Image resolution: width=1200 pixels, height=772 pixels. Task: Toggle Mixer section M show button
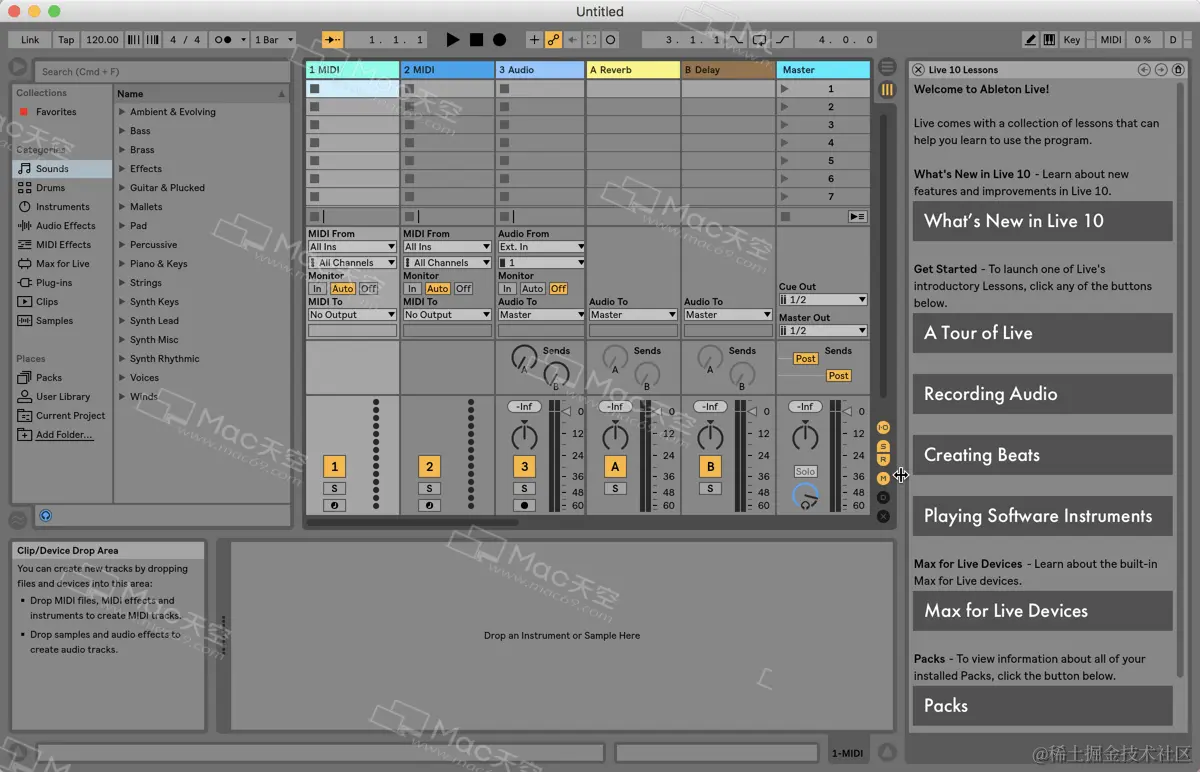pyautogui.click(x=883, y=479)
